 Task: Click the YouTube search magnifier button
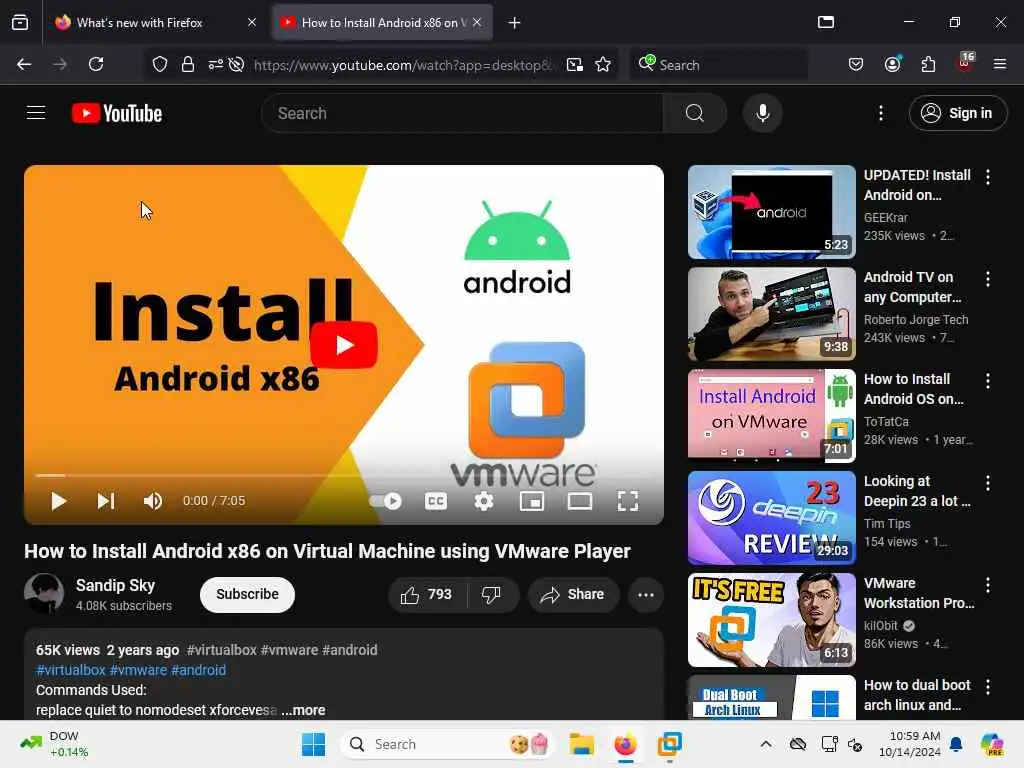(695, 113)
